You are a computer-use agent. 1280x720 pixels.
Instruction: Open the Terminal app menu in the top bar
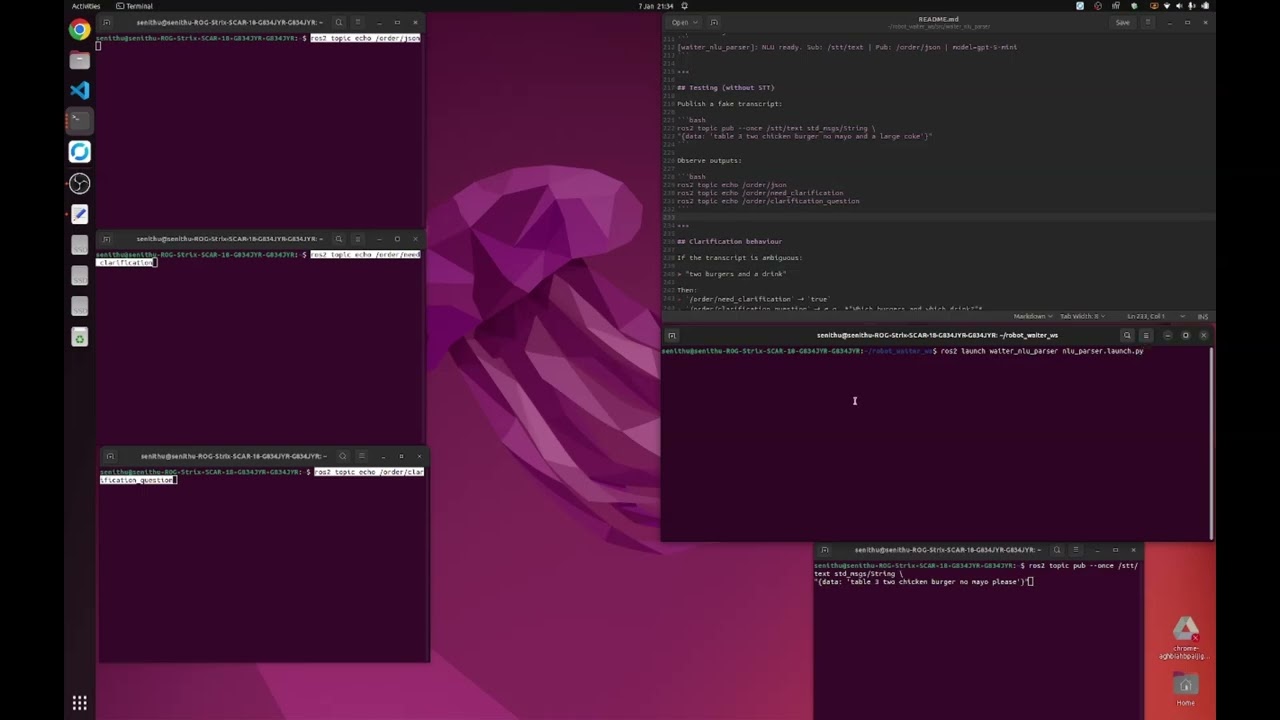134,6
